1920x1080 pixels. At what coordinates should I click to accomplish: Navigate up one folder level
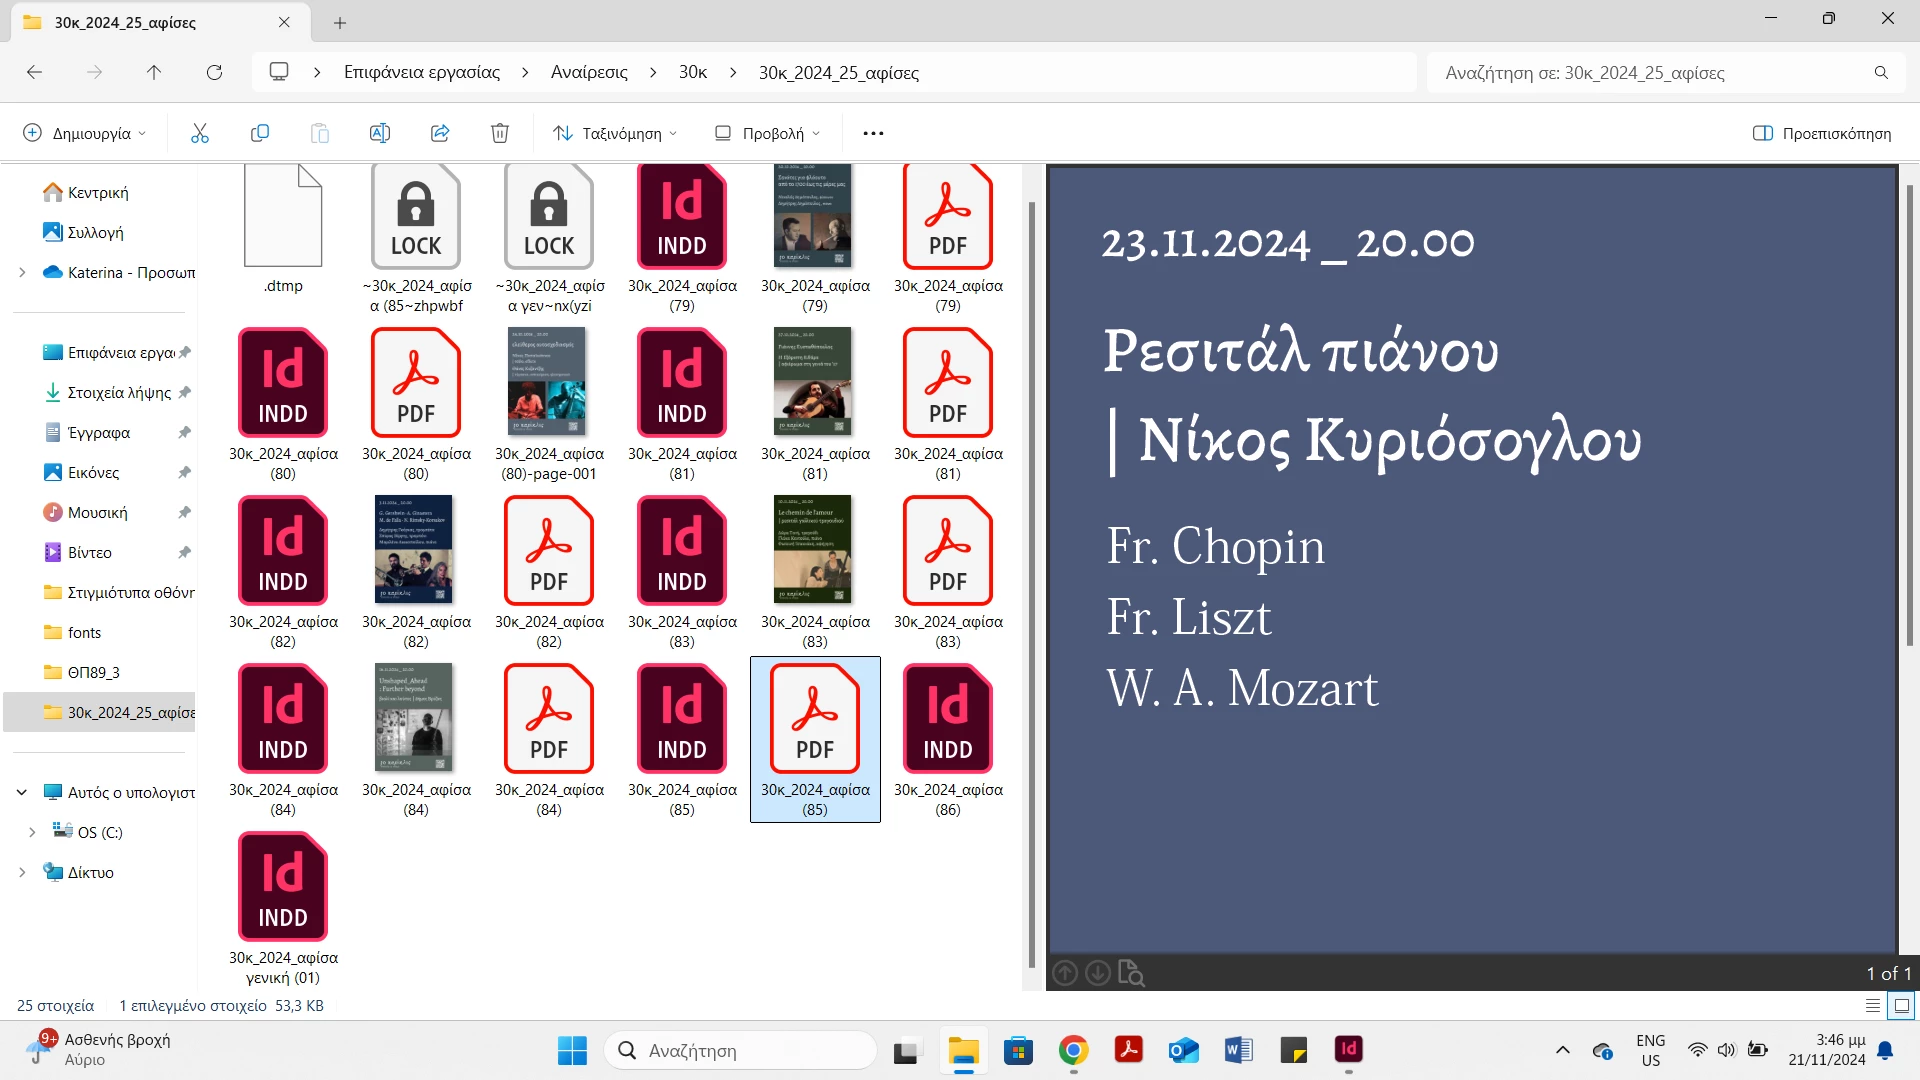coord(154,72)
